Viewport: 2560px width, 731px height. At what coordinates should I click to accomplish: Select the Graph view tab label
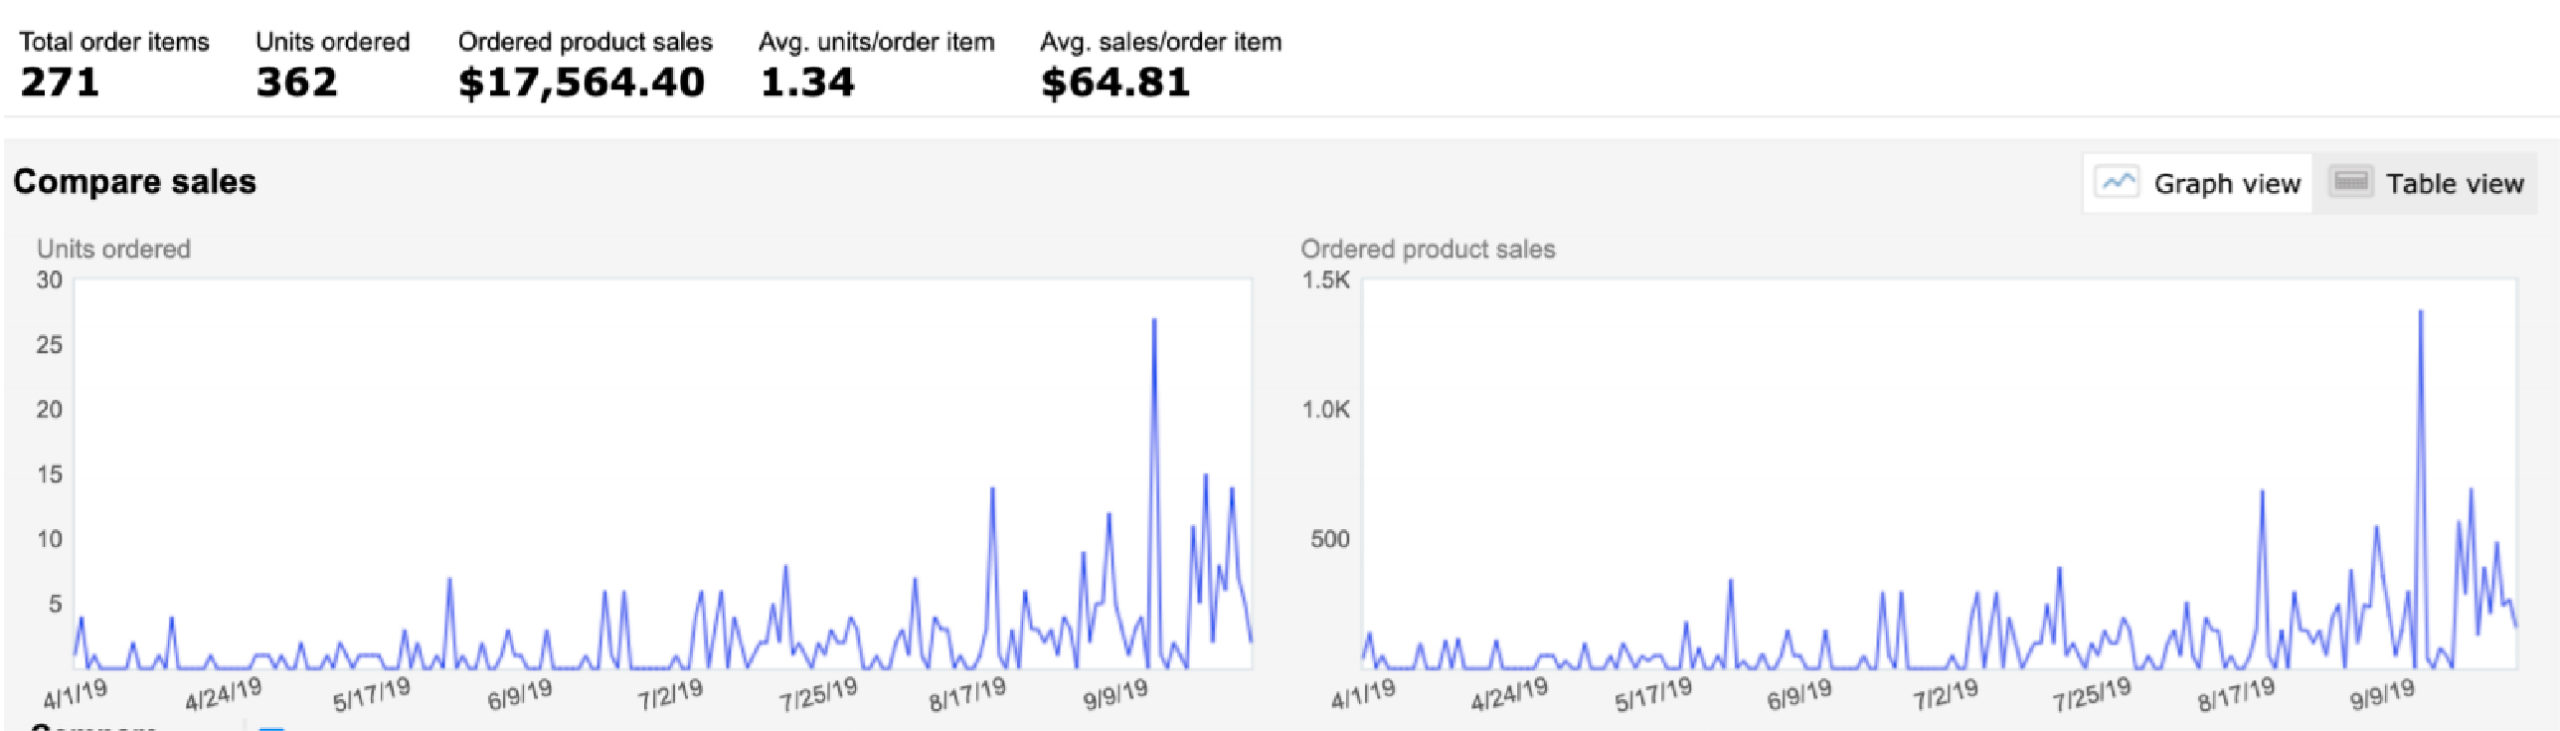pos(2226,184)
